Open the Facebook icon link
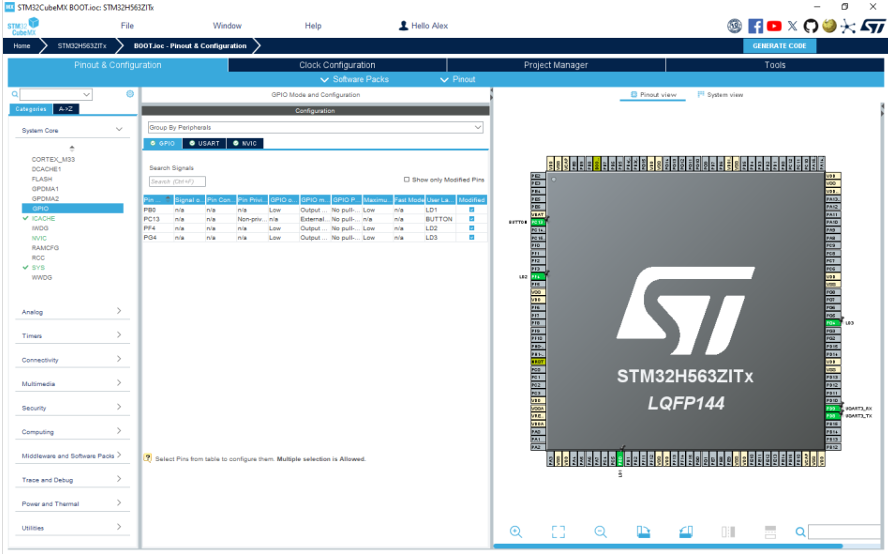 click(x=755, y=25)
